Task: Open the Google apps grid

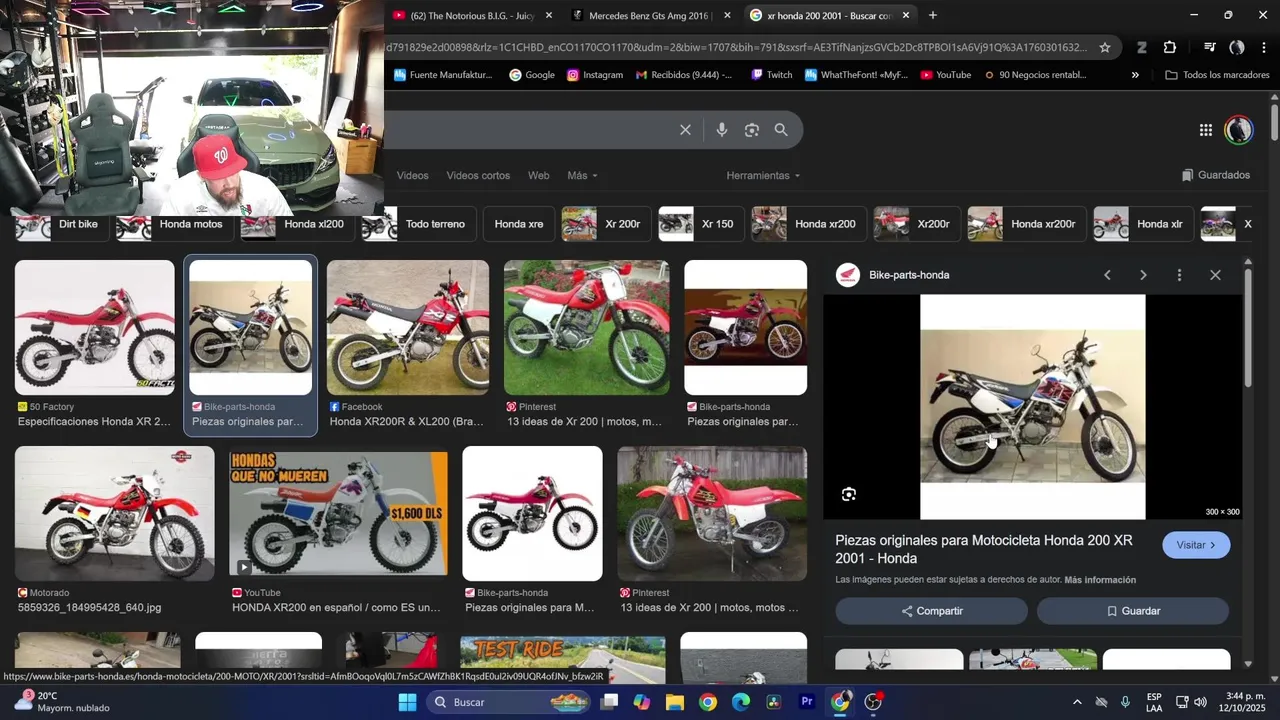Action: click(x=1206, y=130)
